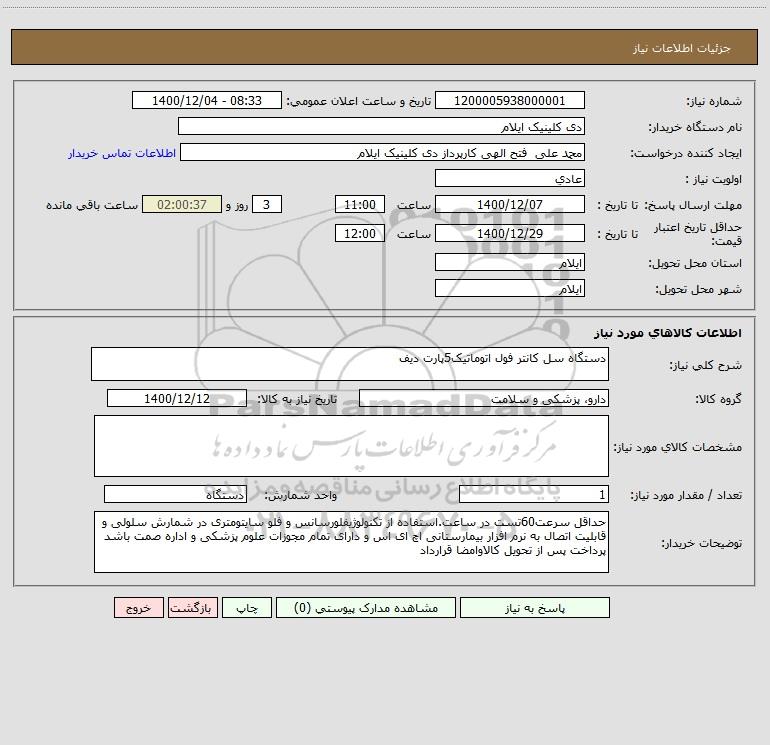Select the شماره نیاز field 1200005938000001
Viewport: 770px width, 745px height.
tap(510, 100)
